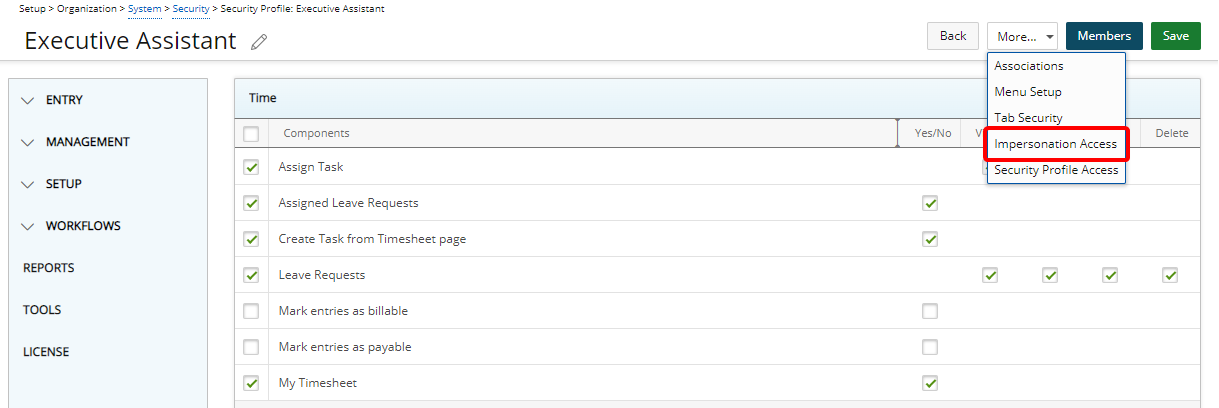Uncheck the Assign Task row checkbox

pyautogui.click(x=251, y=167)
